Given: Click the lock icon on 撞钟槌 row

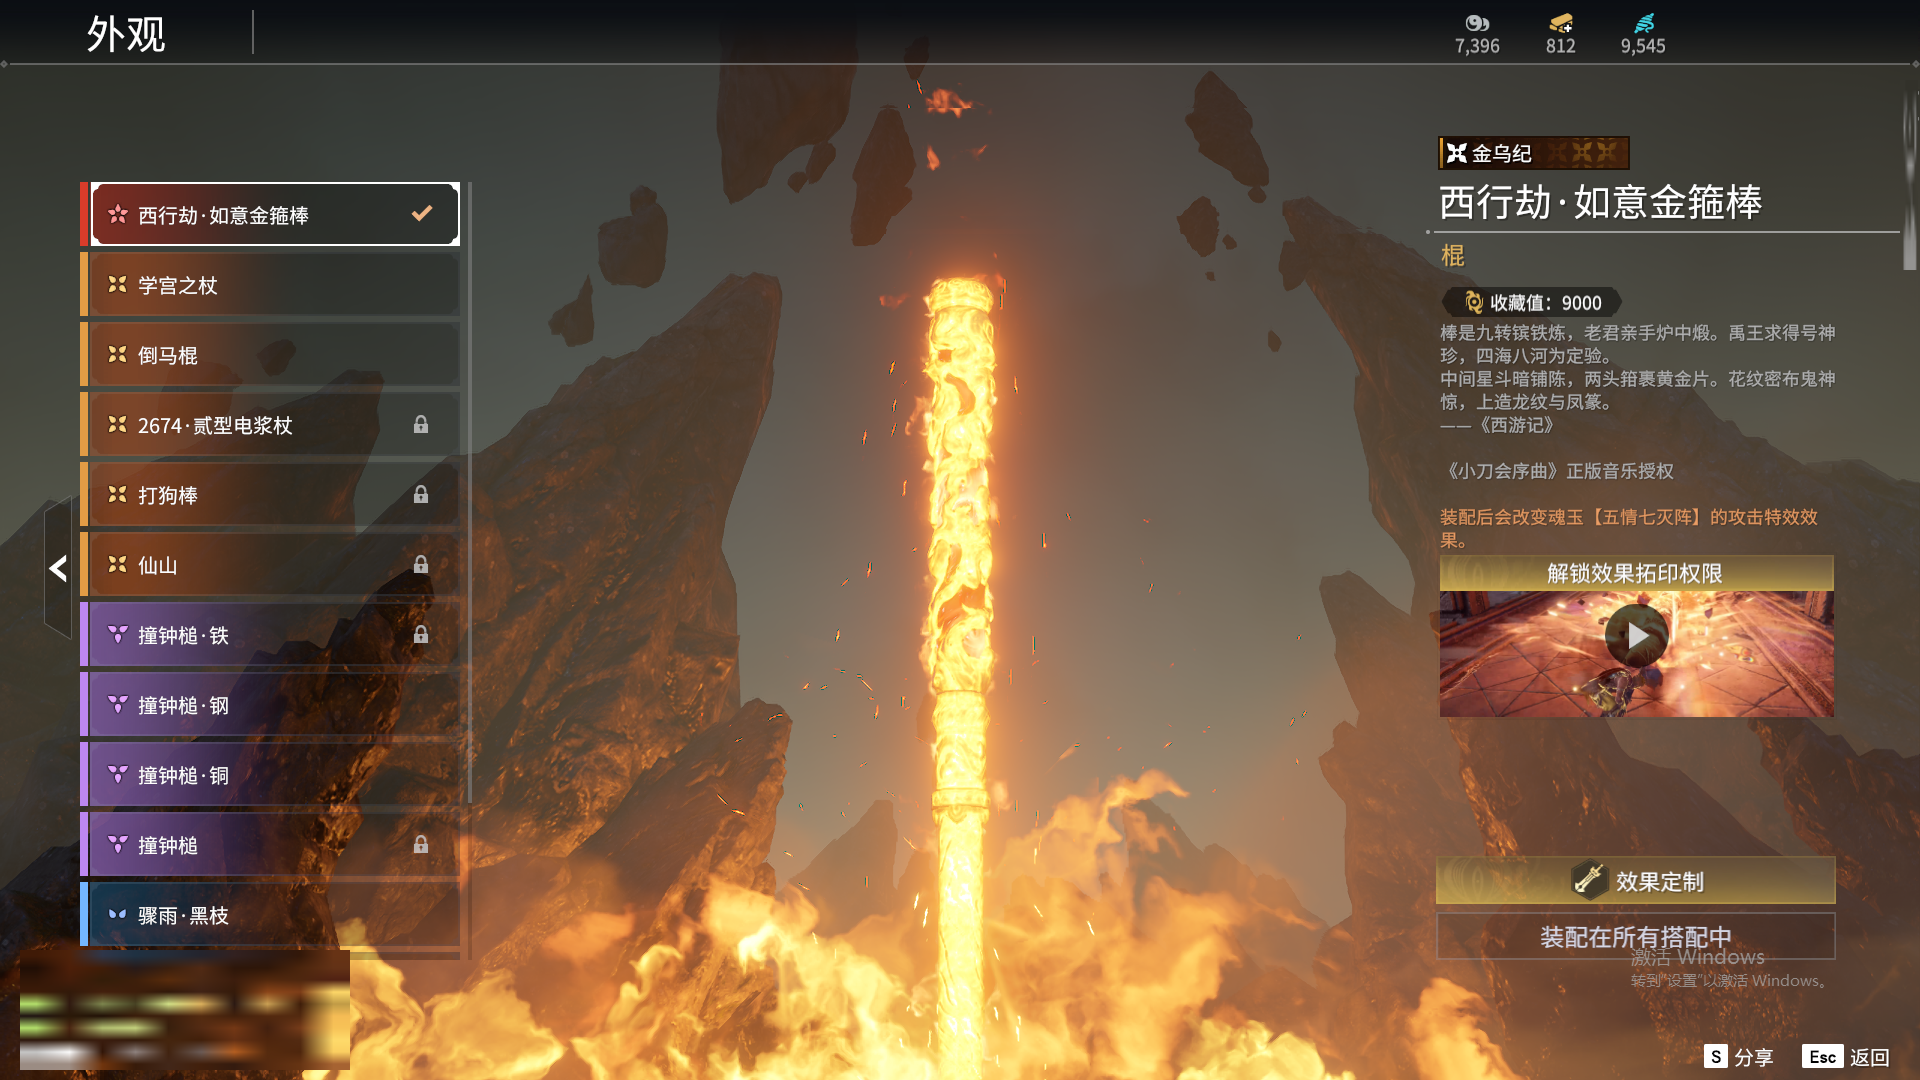Looking at the screenshot, I should coord(421,845).
